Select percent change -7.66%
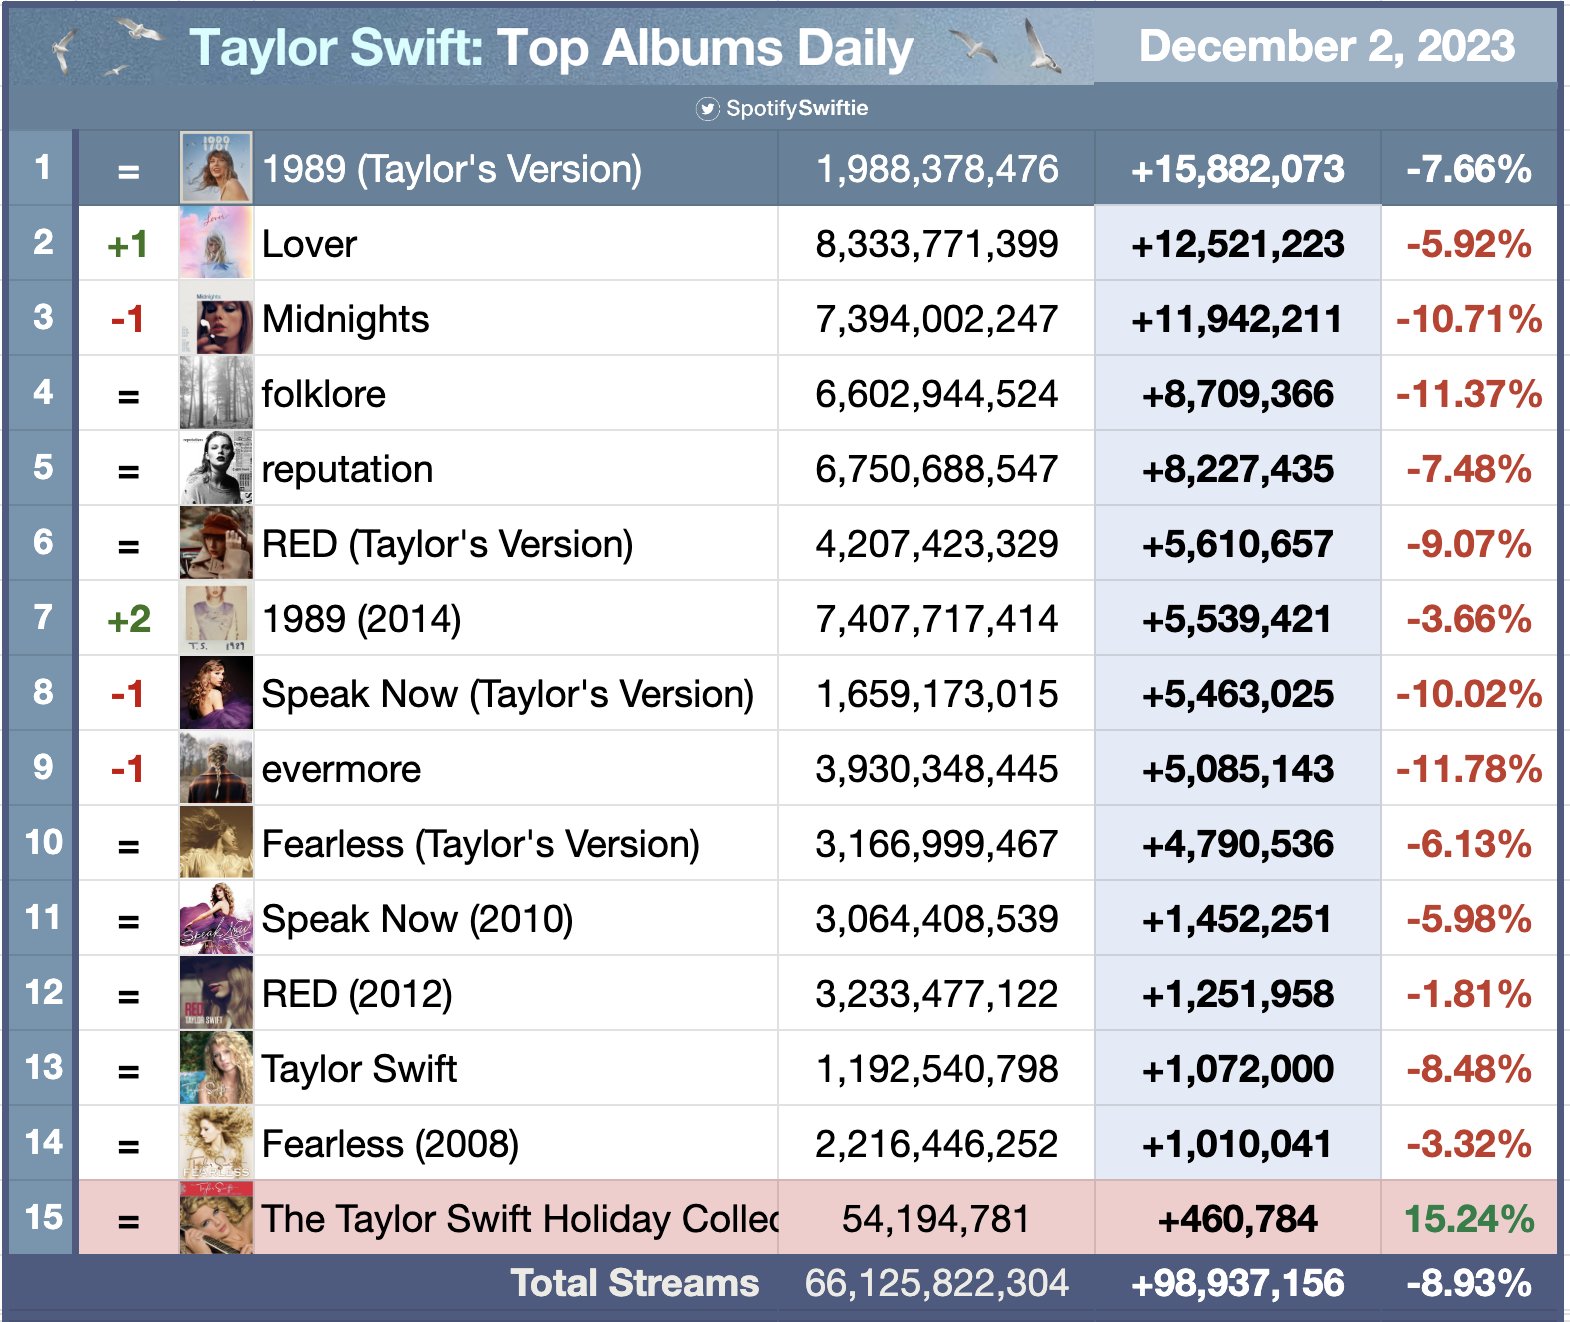Viewport: 1570px width, 1322px height. pyautogui.click(x=1469, y=169)
